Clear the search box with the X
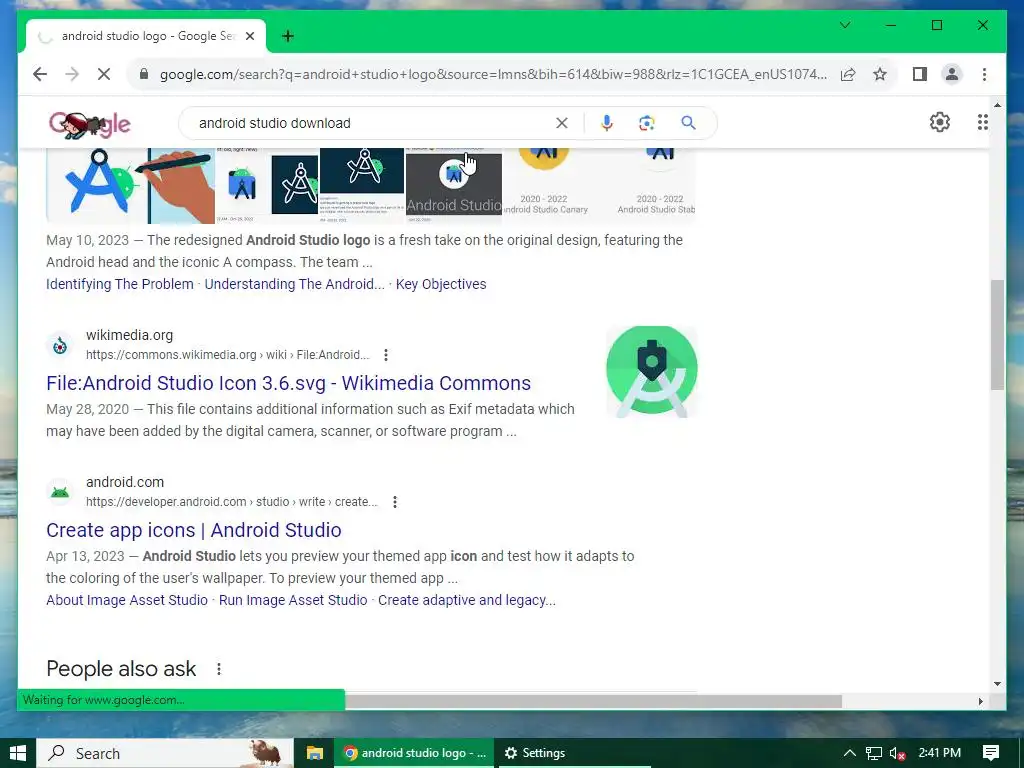The image size is (1024, 768). tap(562, 123)
